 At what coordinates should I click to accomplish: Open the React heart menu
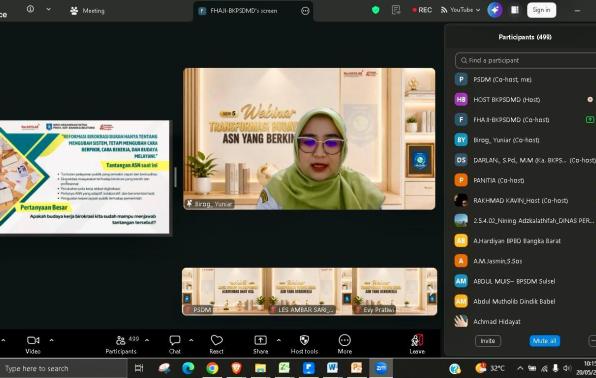pos(216,345)
